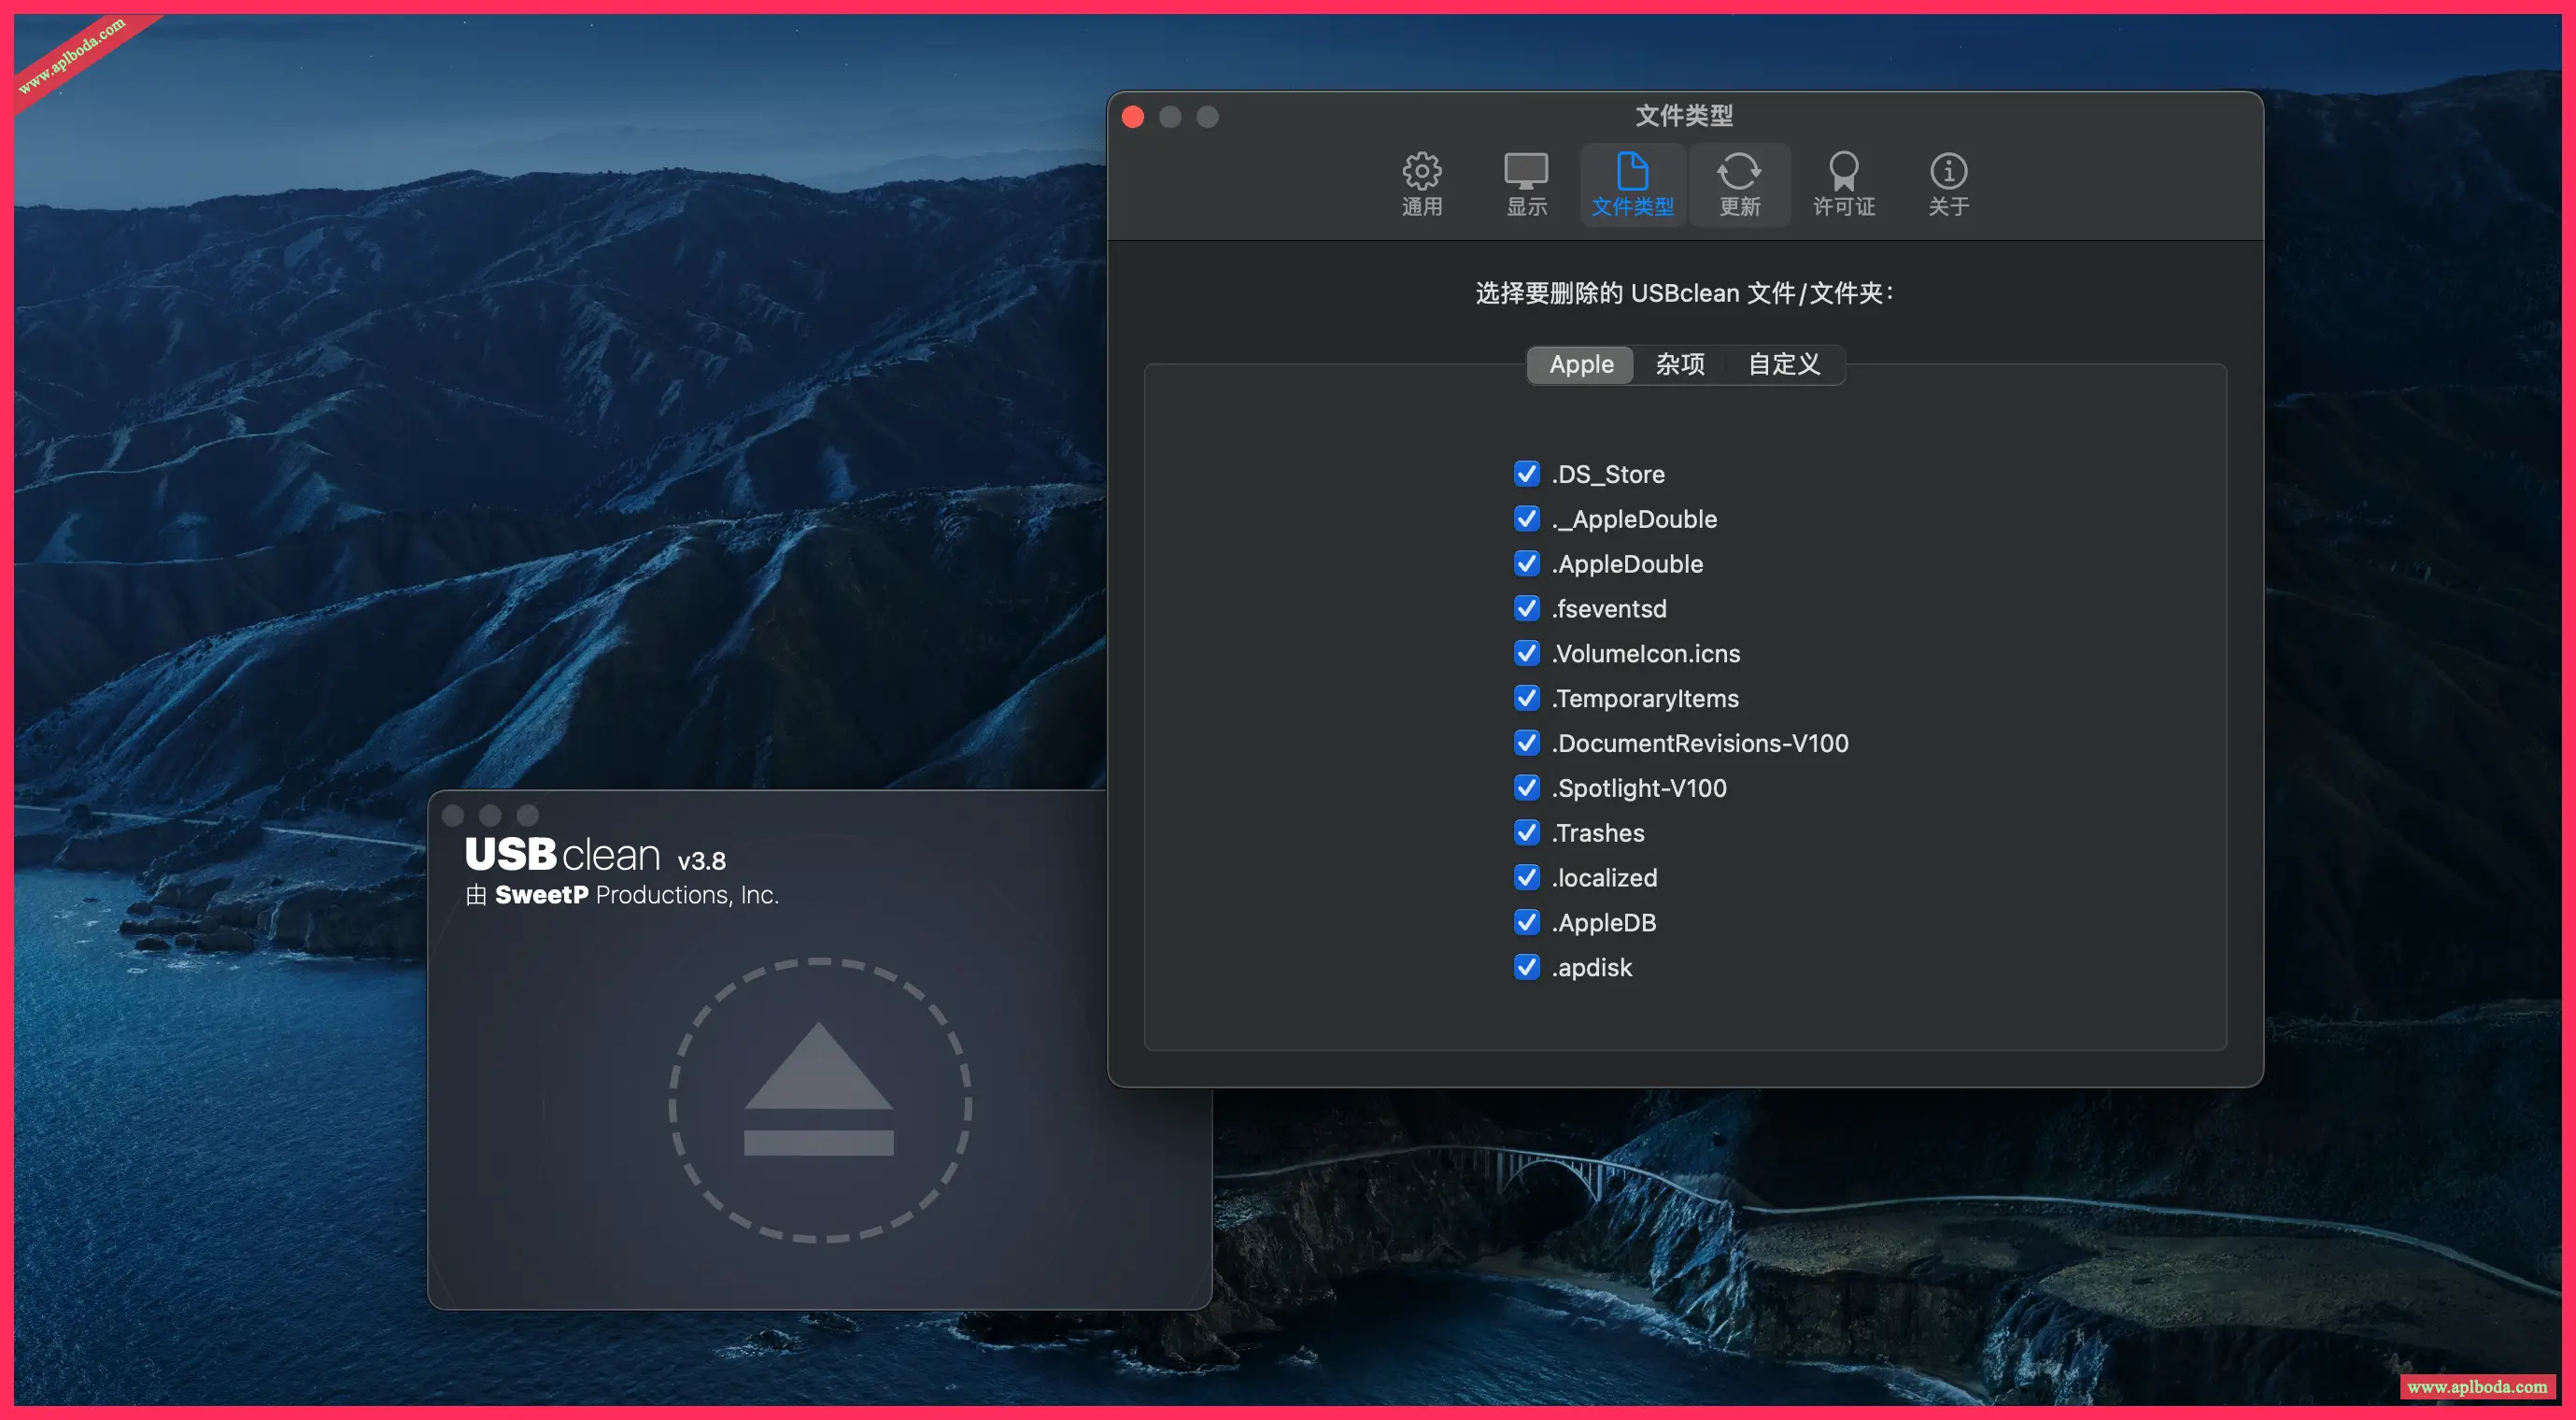Close the 文件类型 preferences window
The width and height of the screenshot is (2576, 1420).
pyautogui.click(x=1133, y=117)
